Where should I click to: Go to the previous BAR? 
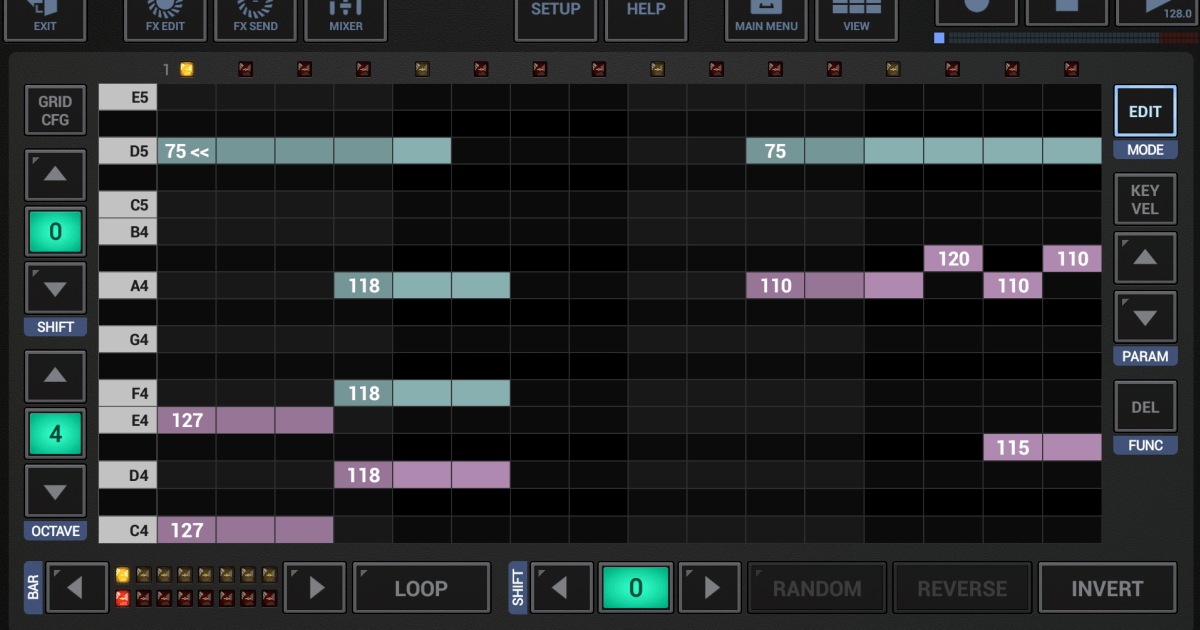[77, 588]
